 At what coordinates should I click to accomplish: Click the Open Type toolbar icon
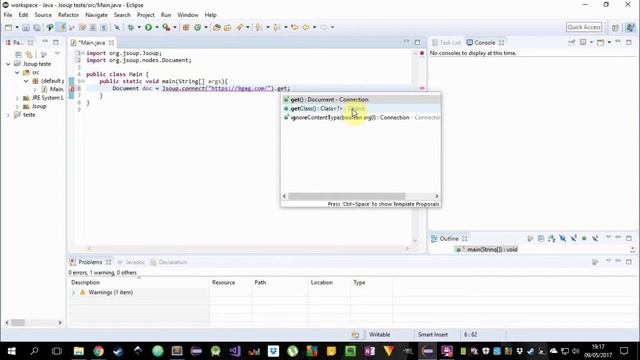click(x=217, y=27)
